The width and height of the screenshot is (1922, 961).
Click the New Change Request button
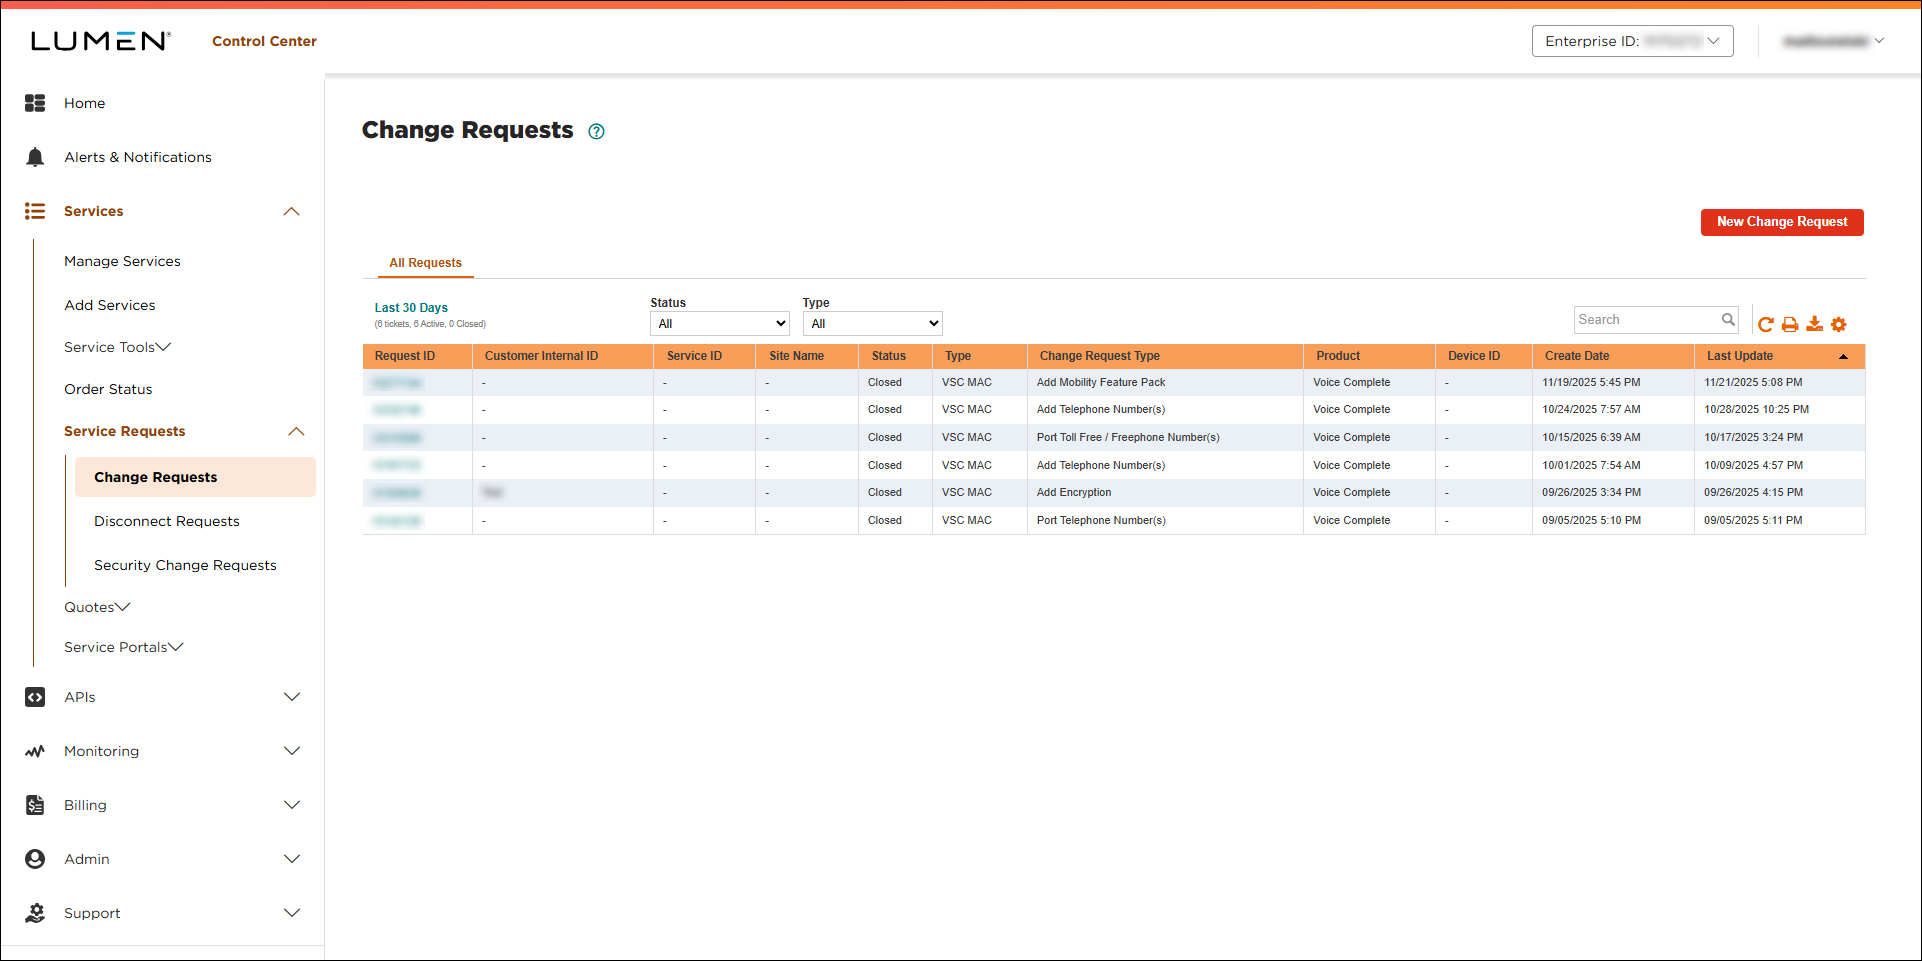pyautogui.click(x=1781, y=222)
